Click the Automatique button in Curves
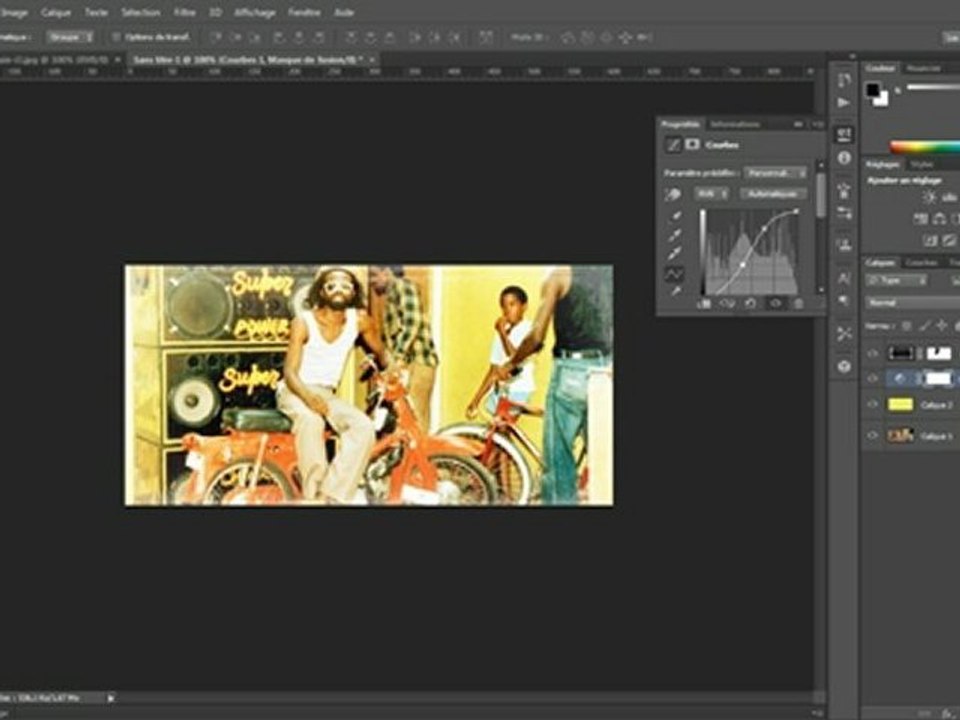 (x=773, y=193)
